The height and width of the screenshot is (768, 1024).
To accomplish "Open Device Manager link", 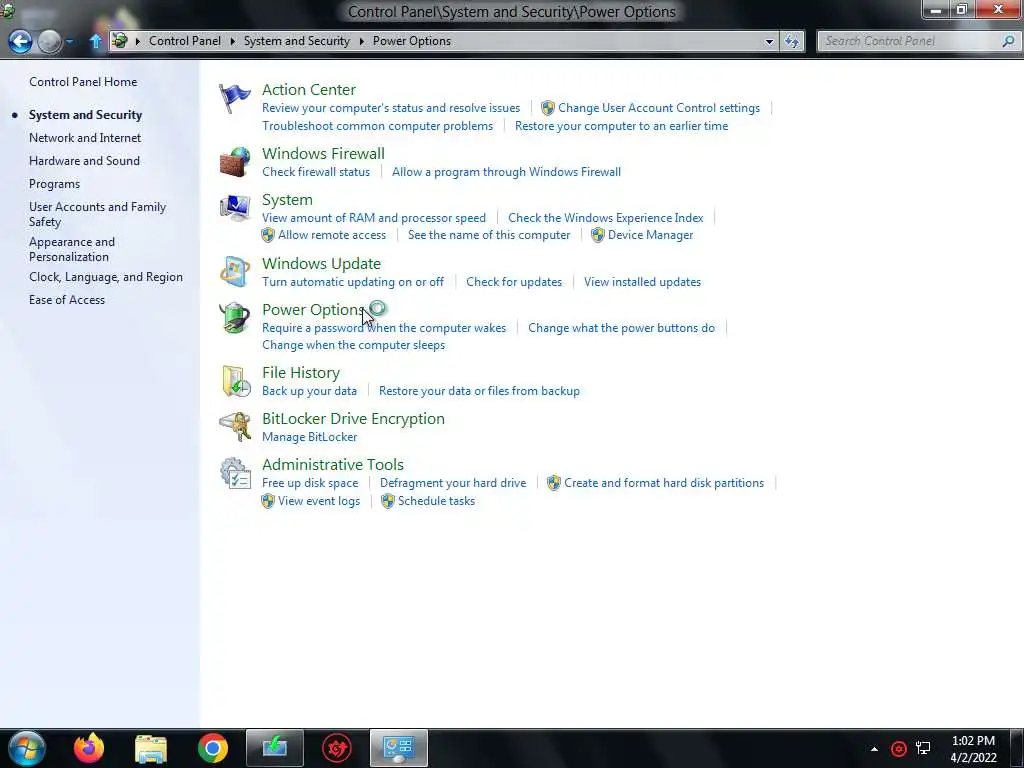I will [x=650, y=235].
